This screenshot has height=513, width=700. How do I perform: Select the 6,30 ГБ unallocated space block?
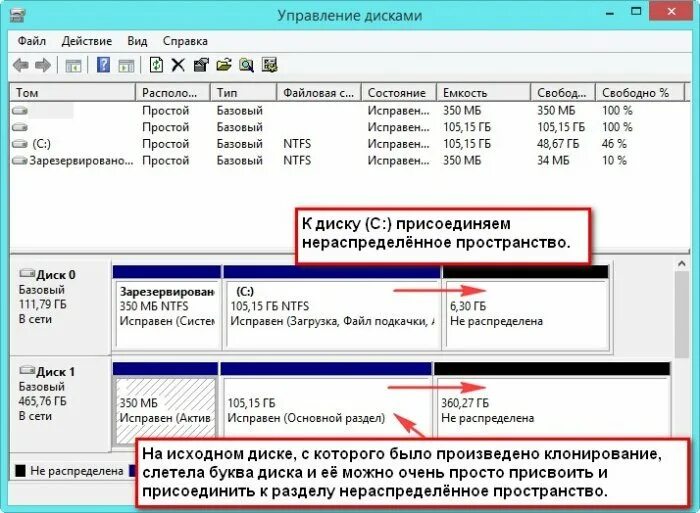pos(526,307)
